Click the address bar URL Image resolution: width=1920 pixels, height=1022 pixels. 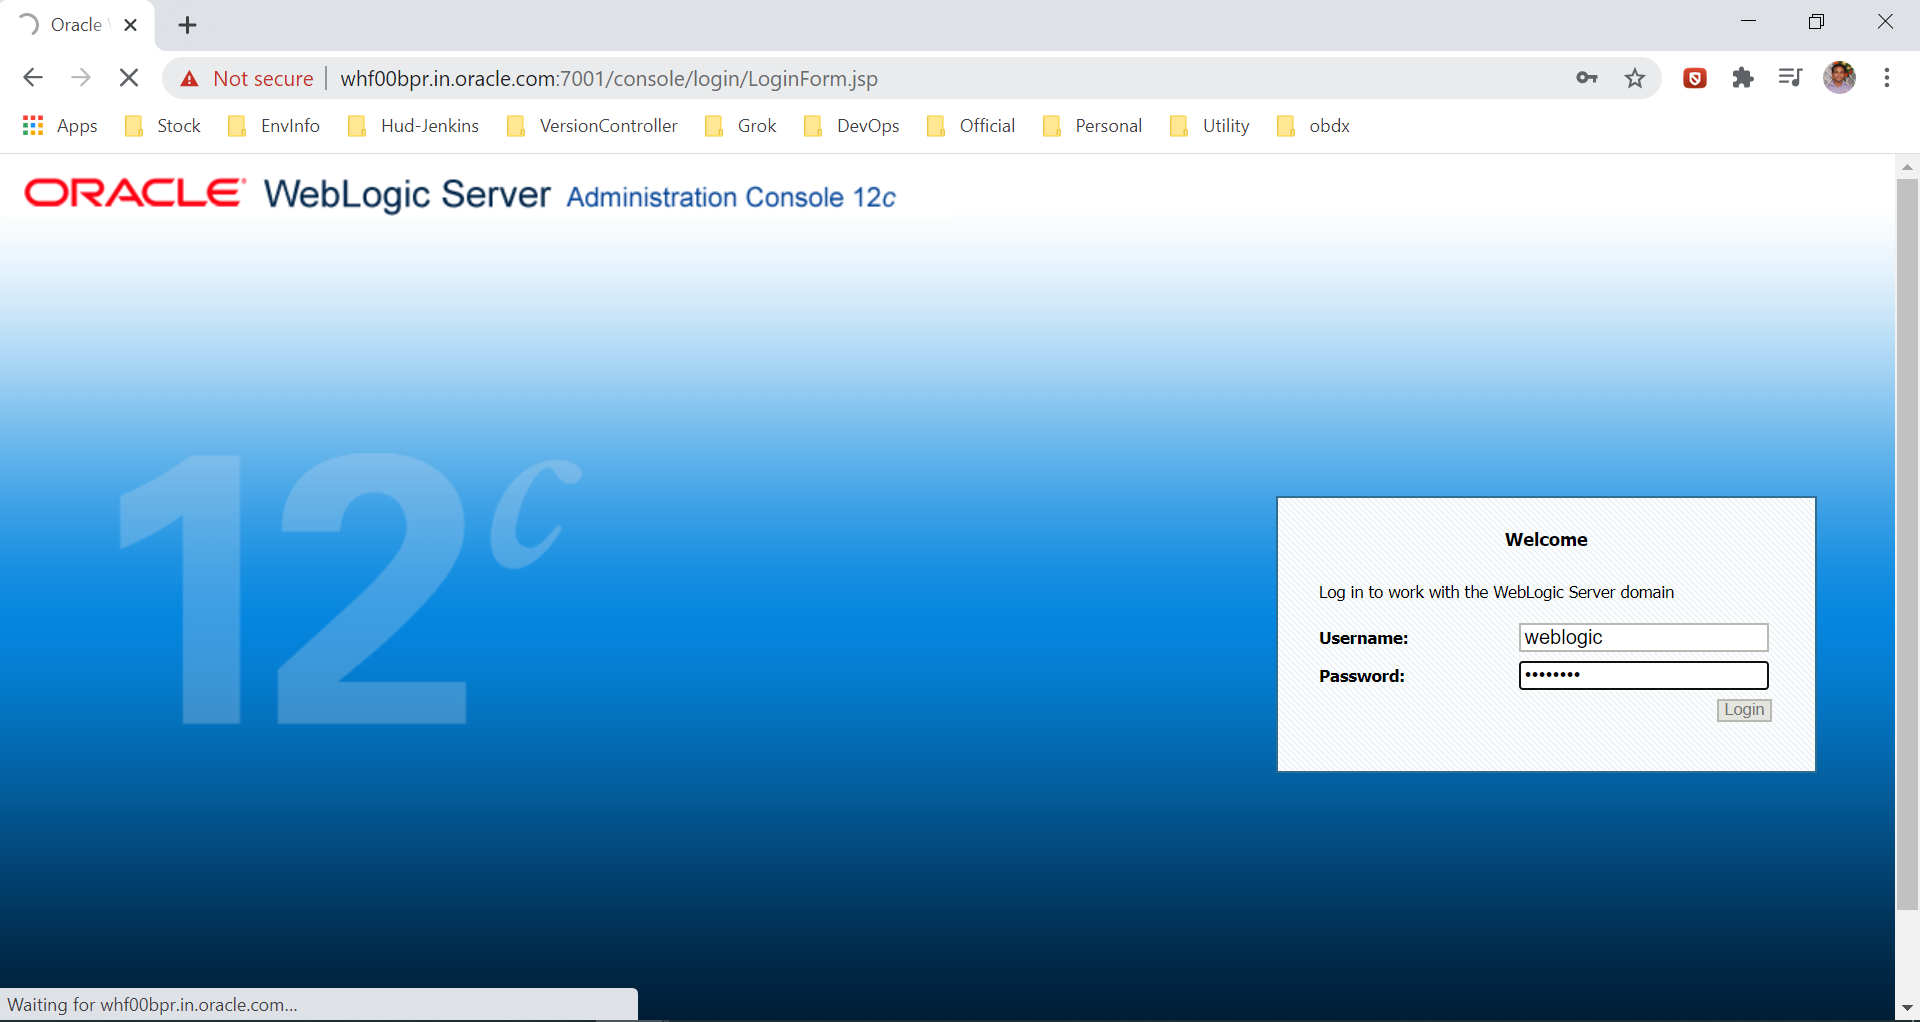click(609, 78)
